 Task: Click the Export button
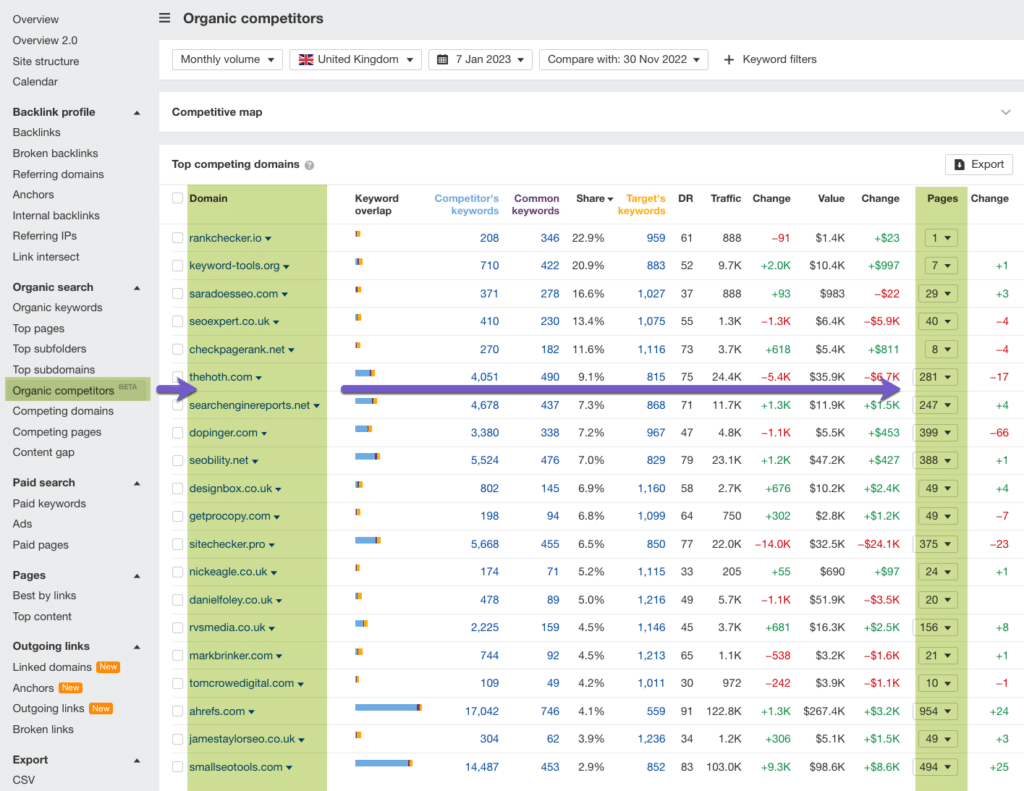coord(978,164)
